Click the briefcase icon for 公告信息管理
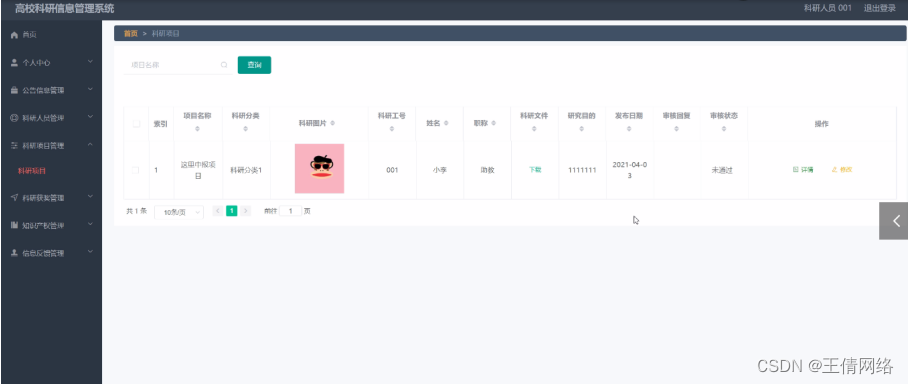The image size is (909, 384). [14, 90]
